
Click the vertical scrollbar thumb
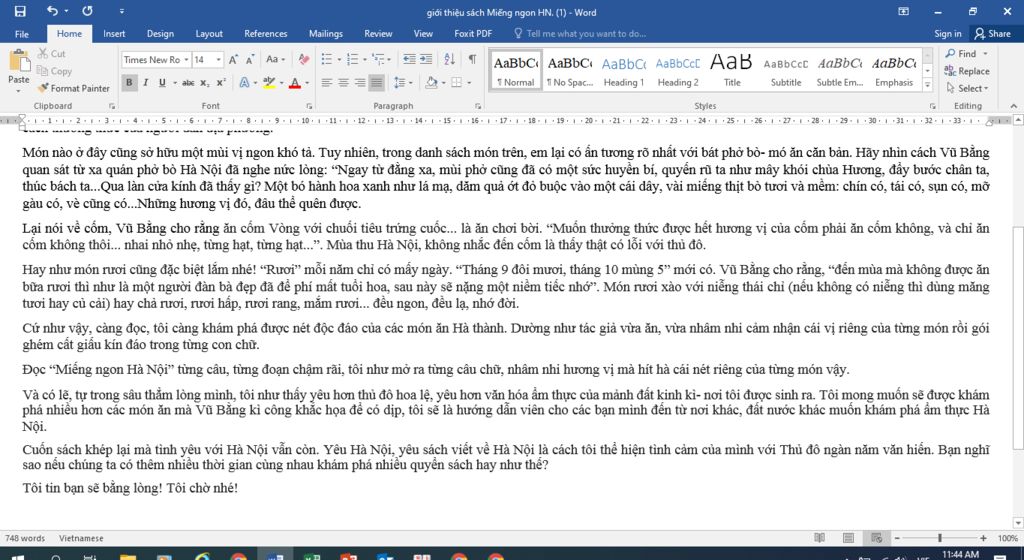click(1017, 338)
